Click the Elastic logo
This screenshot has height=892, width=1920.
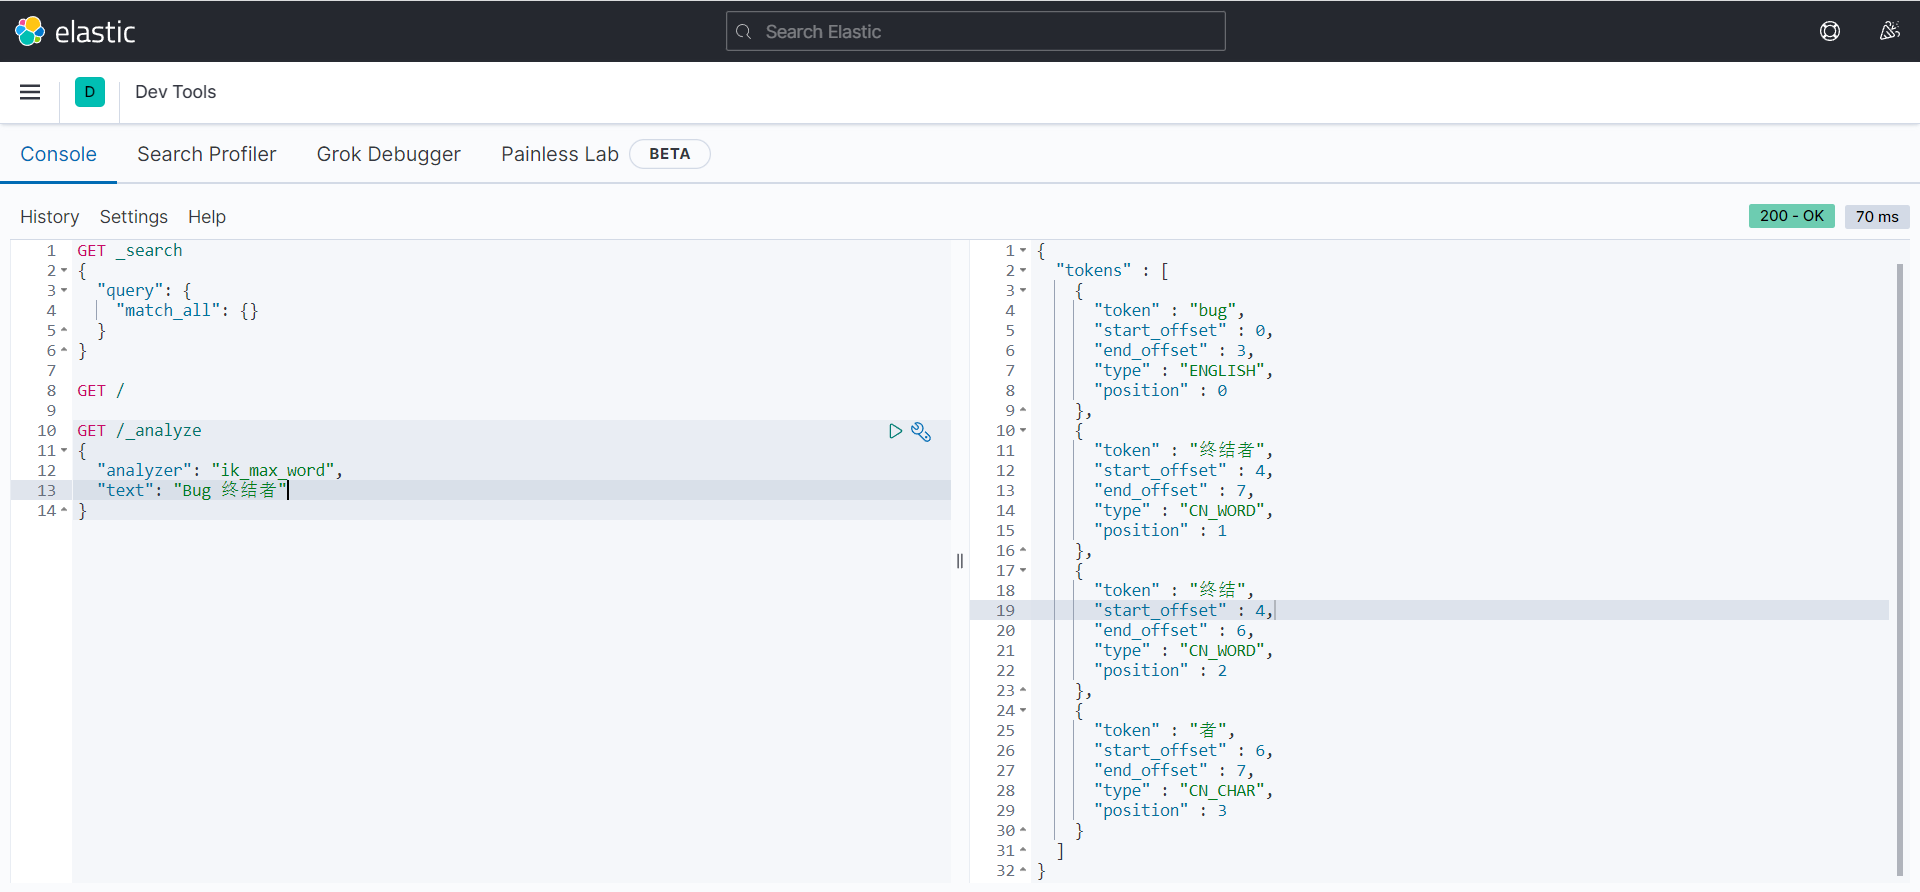tap(75, 31)
